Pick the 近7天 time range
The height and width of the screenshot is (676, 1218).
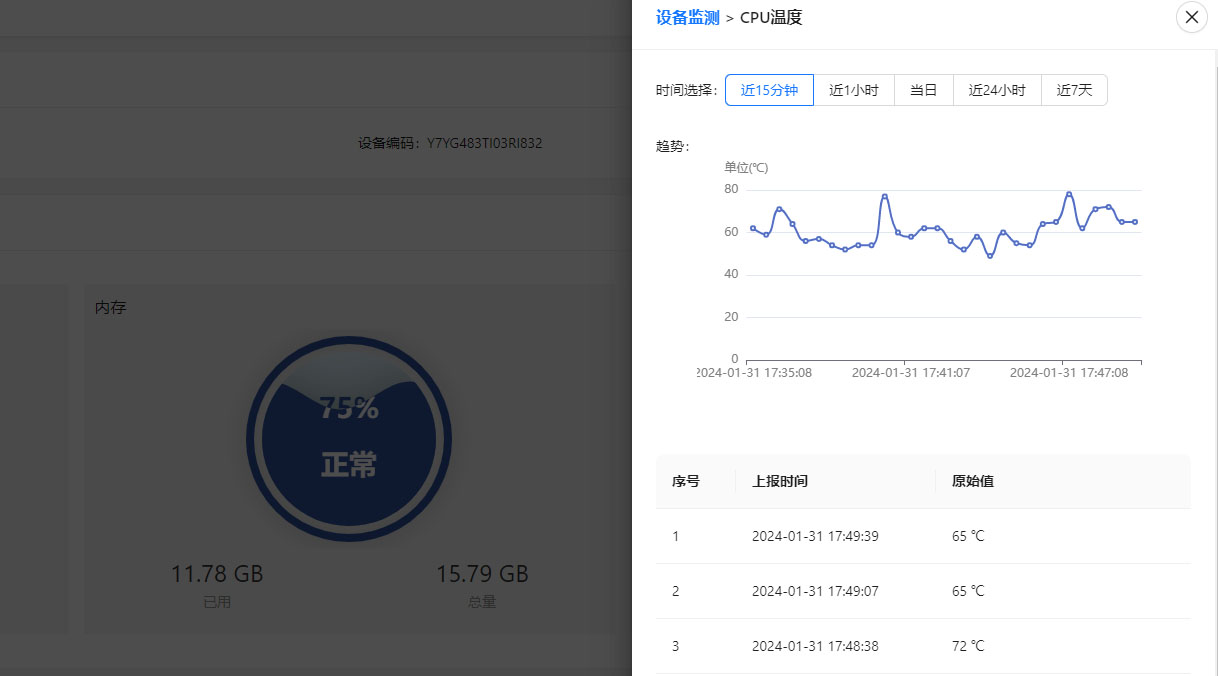(x=1074, y=90)
